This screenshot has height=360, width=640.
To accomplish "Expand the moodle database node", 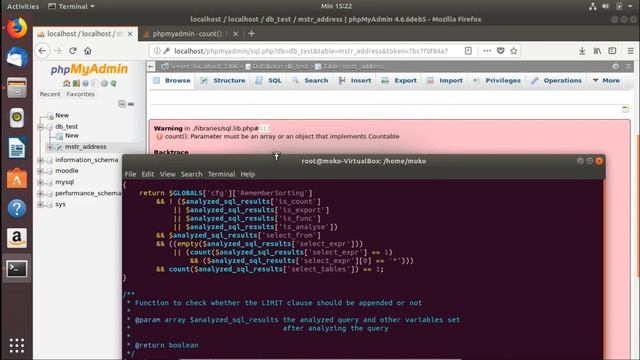I will pyautogui.click(x=41, y=171).
